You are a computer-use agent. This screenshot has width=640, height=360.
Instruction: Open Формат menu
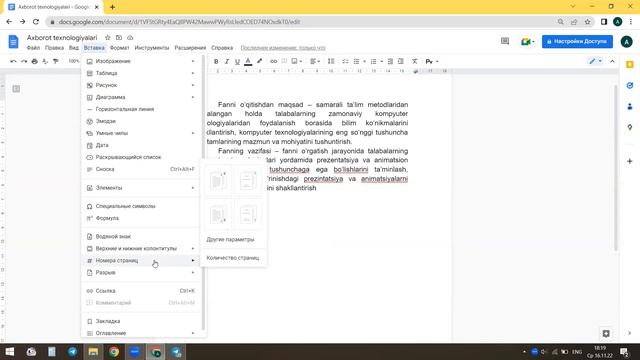tap(120, 48)
